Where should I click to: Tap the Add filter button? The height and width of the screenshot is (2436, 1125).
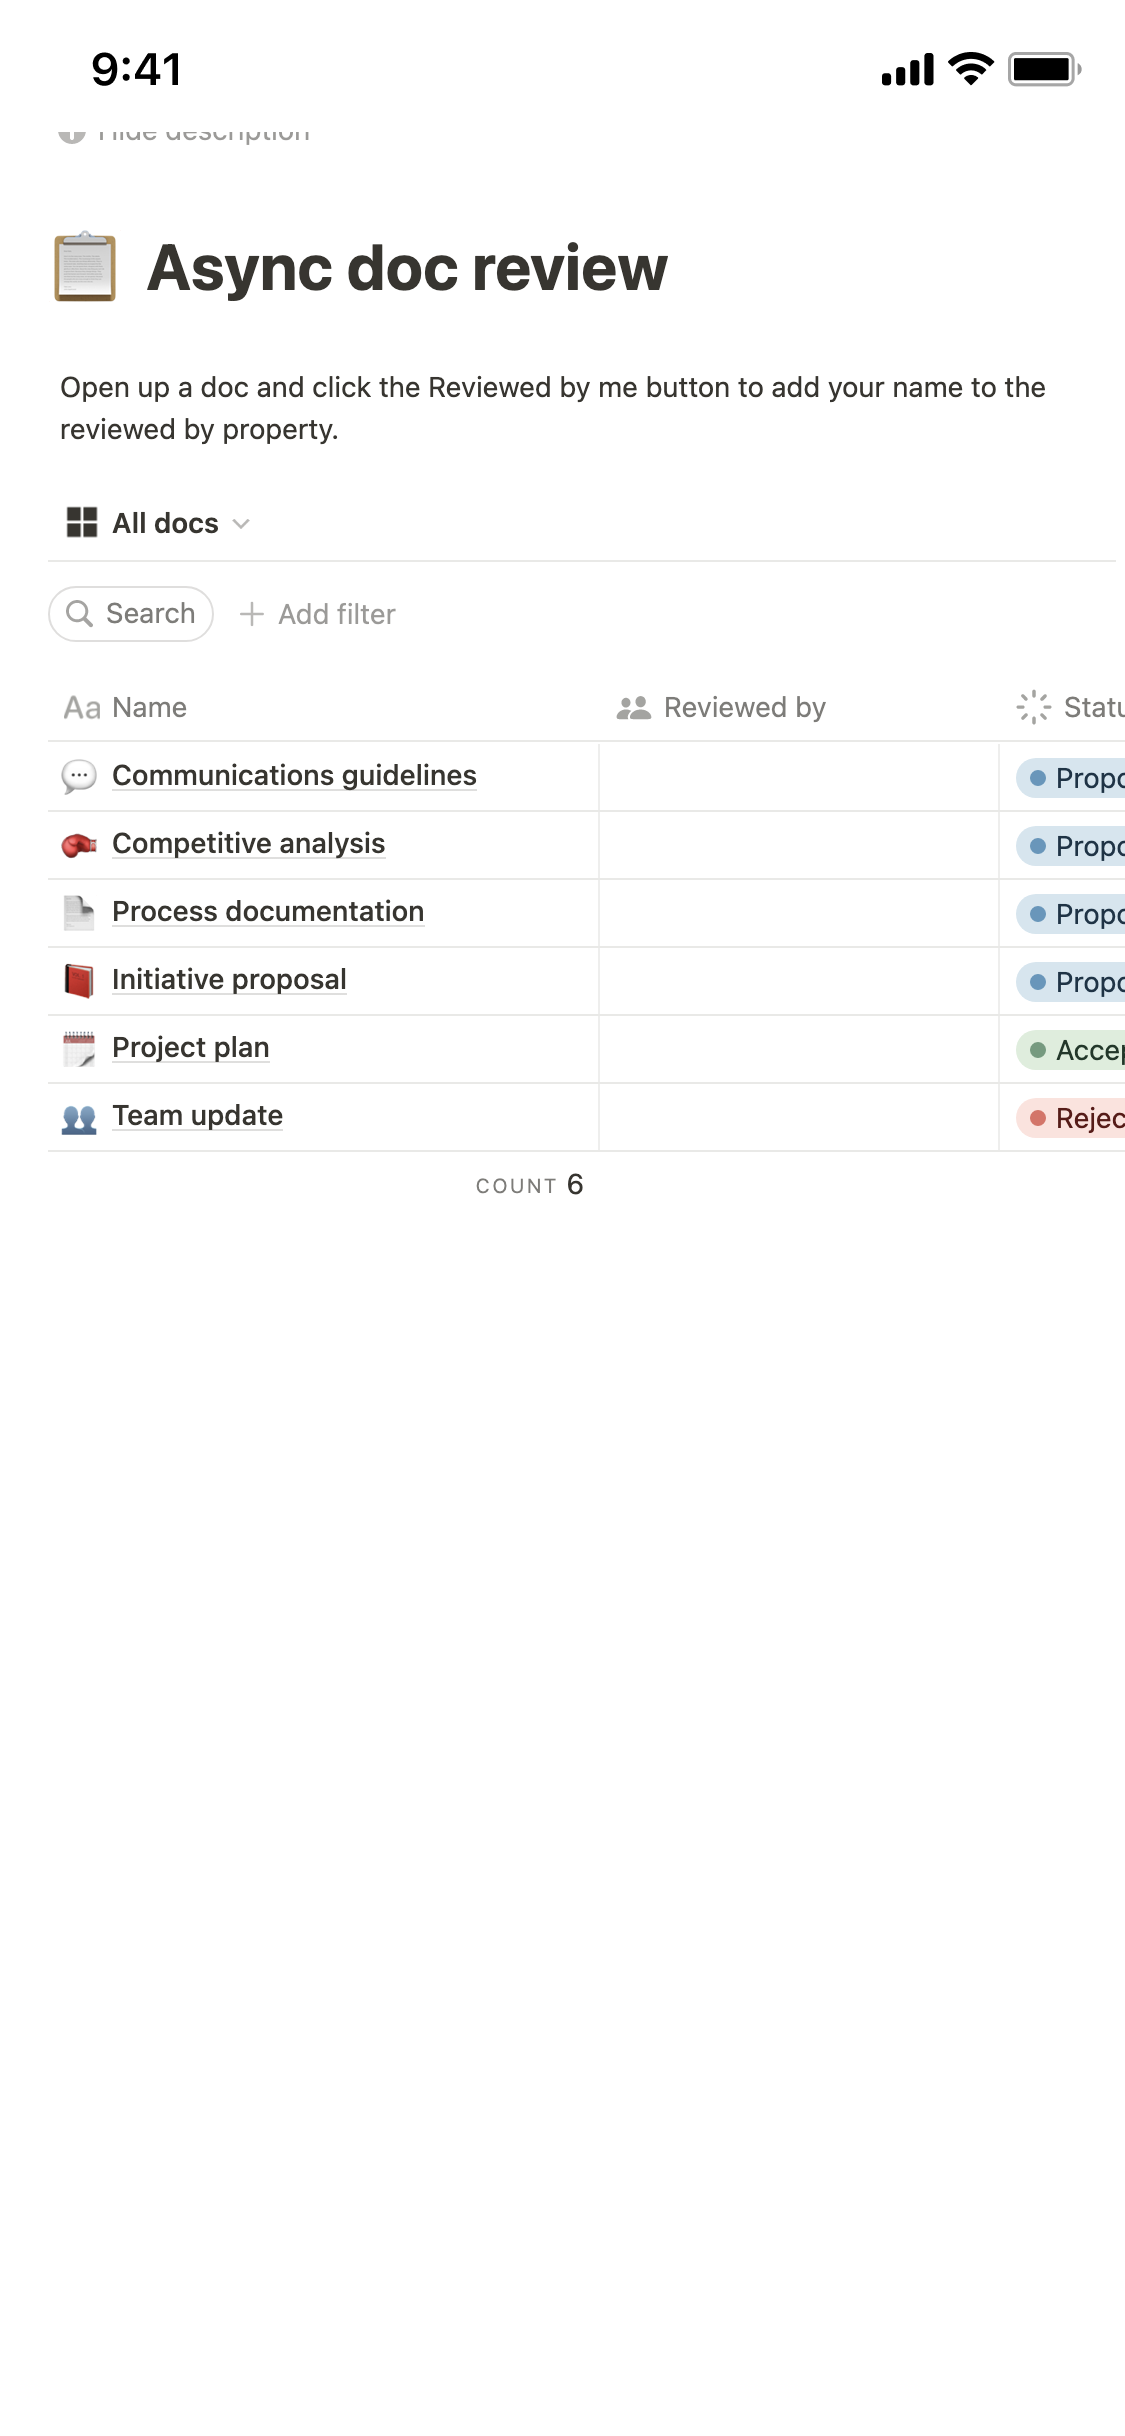[x=318, y=614]
